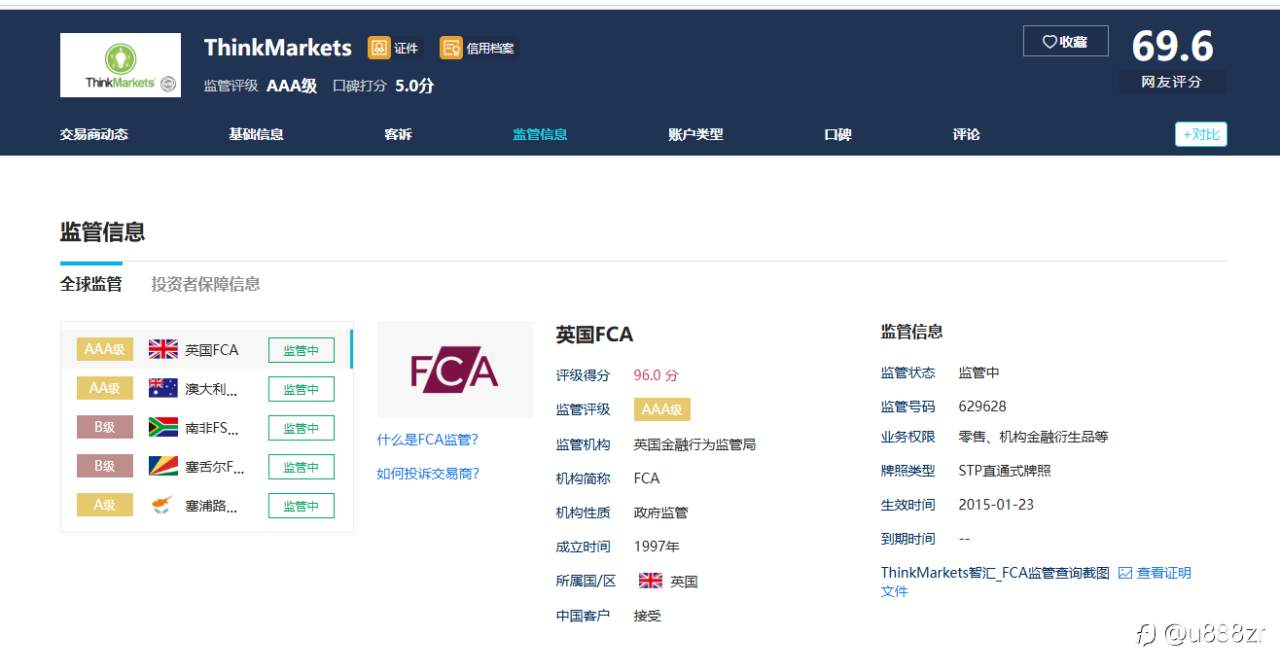Click the license number 629628
Screen dimensions: 1280x672
(x=982, y=406)
